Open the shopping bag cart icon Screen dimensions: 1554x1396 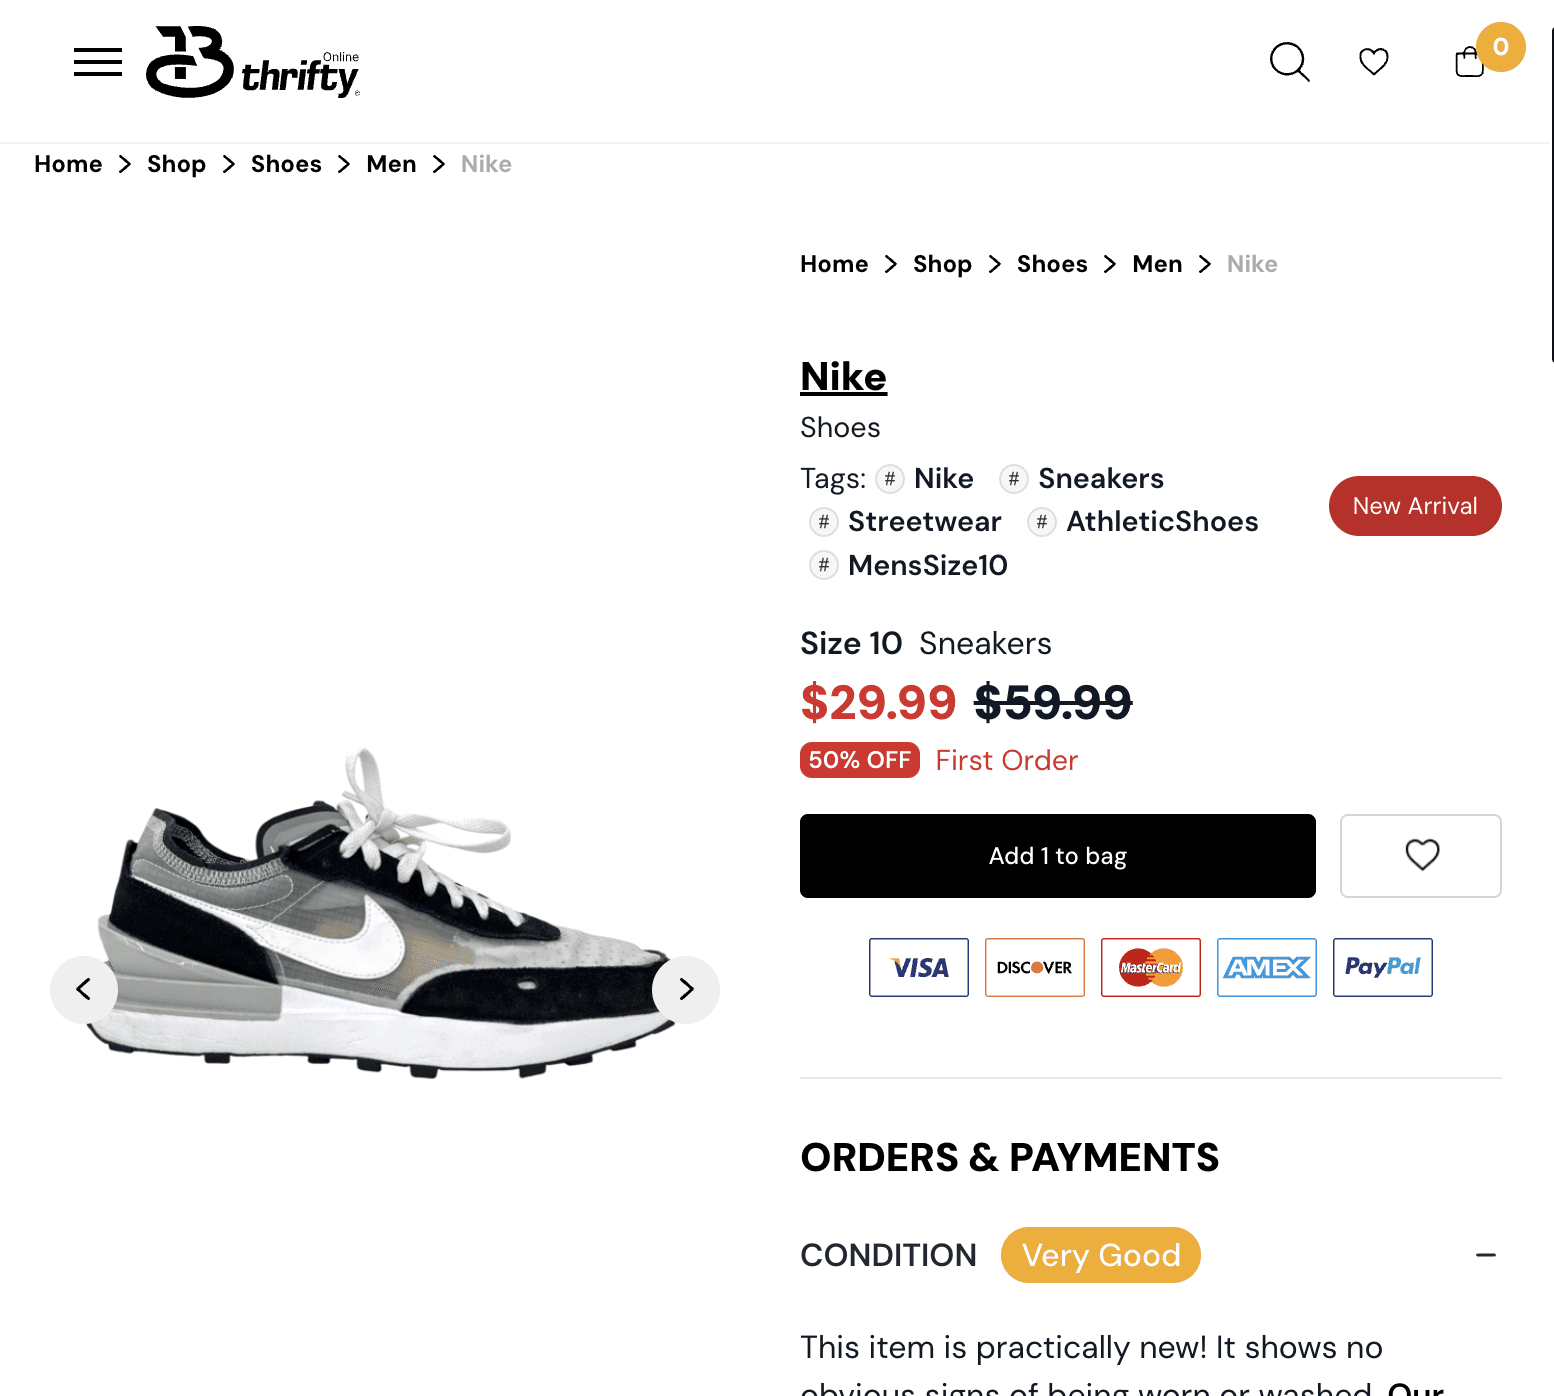pyautogui.click(x=1469, y=62)
